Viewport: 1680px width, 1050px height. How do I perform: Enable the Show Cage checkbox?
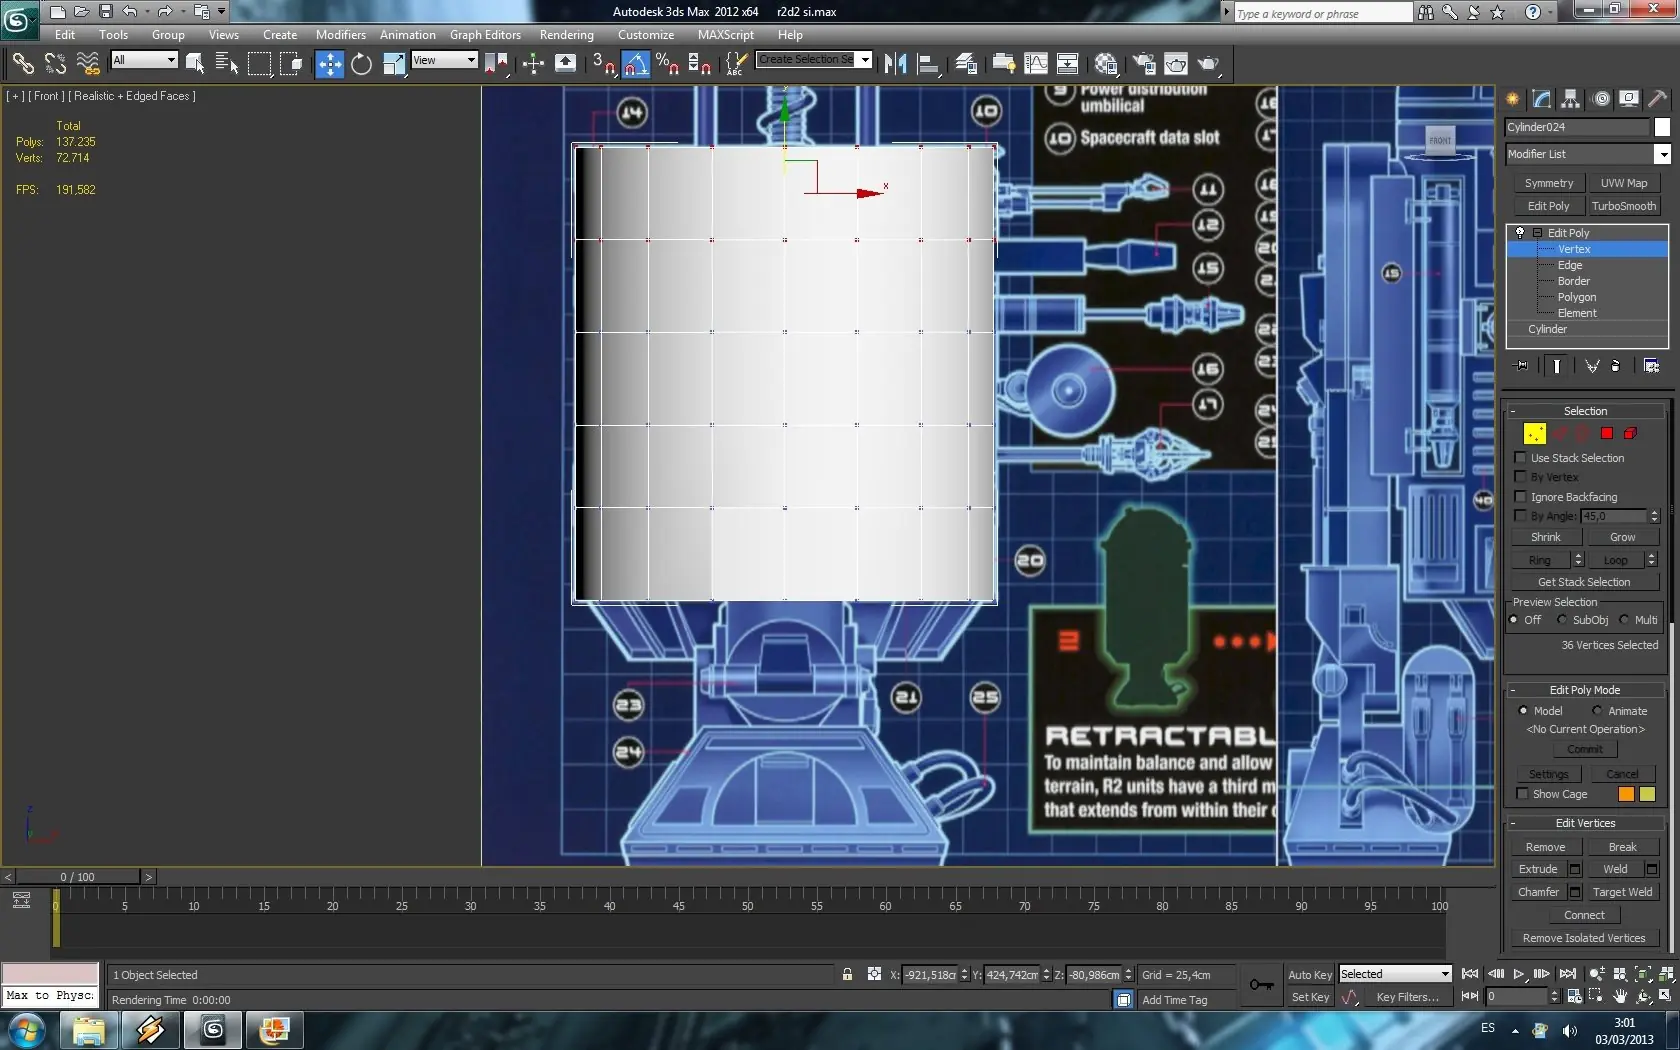pyautogui.click(x=1522, y=794)
